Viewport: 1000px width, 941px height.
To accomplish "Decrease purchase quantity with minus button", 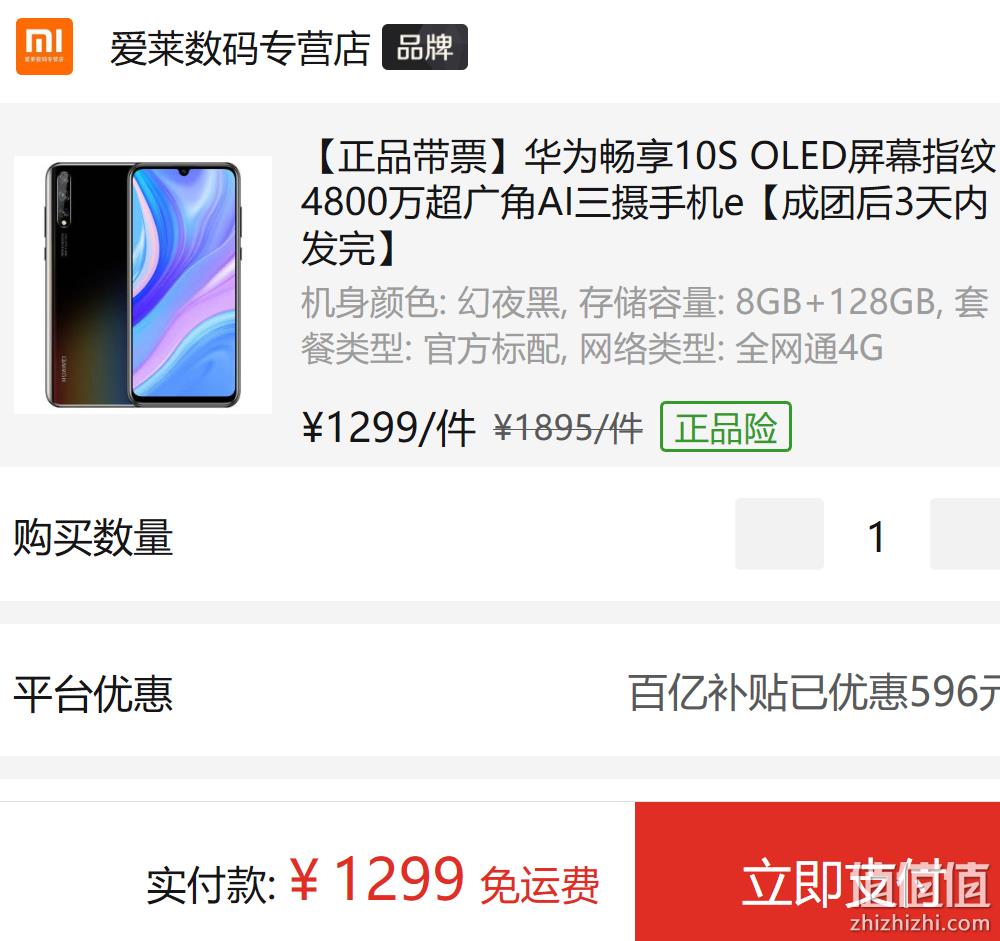I will click(x=779, y=534).
